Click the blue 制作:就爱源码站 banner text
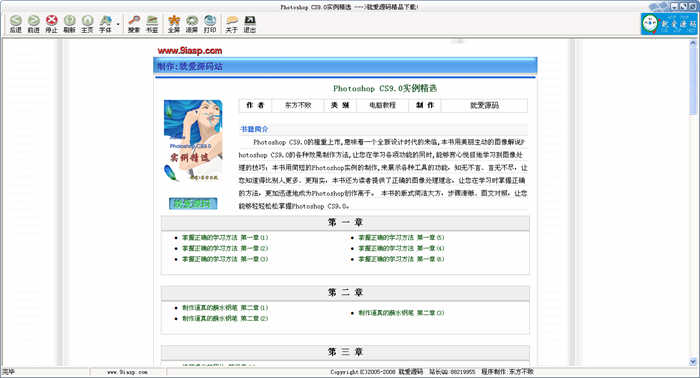This screenshot has height=378, width=700. tap(190, 66)
